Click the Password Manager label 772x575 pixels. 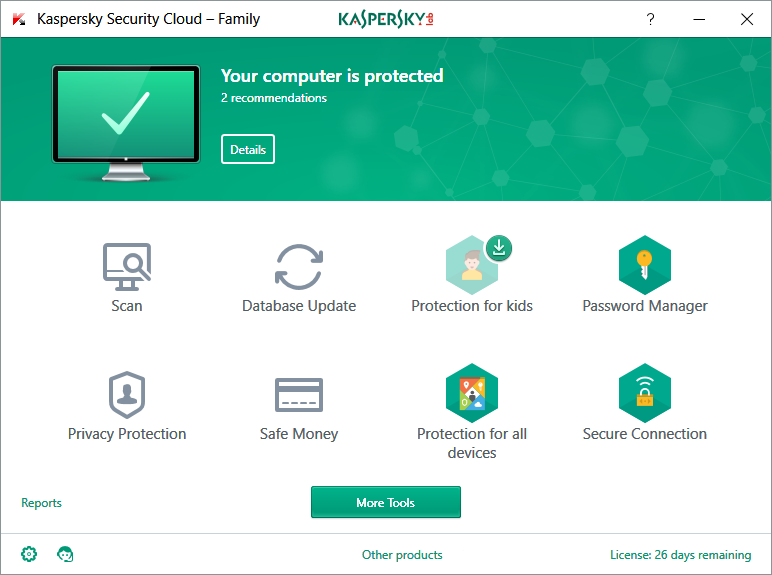[644, 306]
